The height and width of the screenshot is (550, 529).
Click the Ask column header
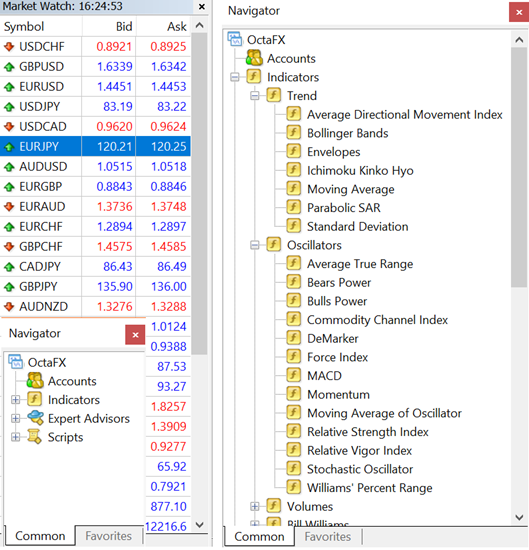click(163, 26)
